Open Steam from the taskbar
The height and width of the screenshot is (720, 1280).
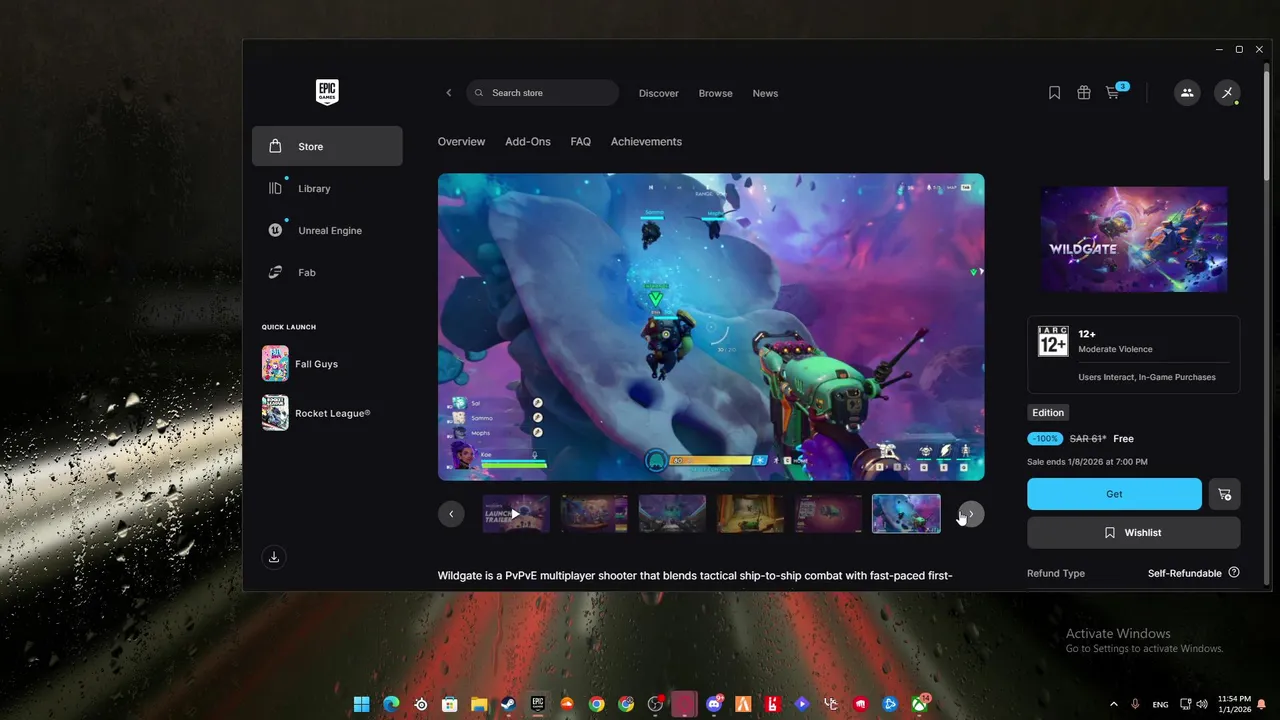point(508,704)
